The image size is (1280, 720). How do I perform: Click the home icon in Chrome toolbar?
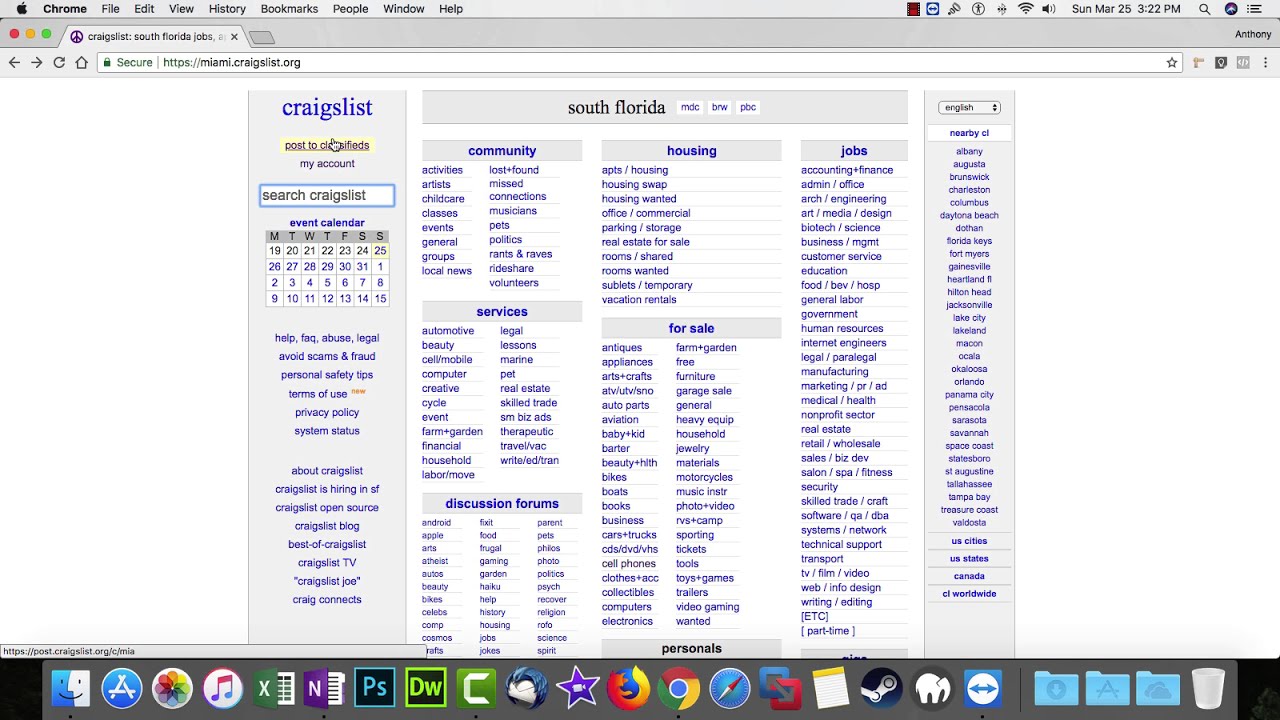tap(82, 62)
